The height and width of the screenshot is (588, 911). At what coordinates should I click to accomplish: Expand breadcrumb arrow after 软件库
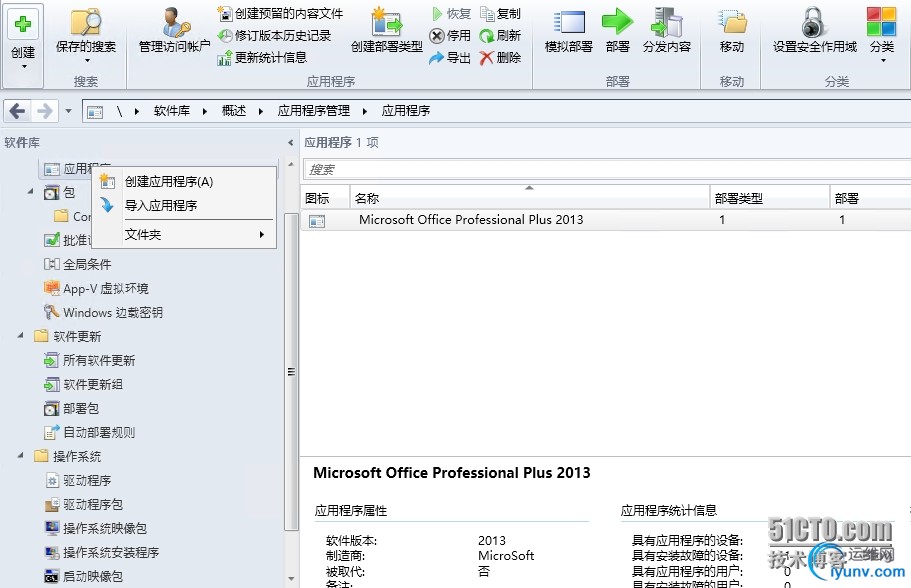click(x=205, y=111)
